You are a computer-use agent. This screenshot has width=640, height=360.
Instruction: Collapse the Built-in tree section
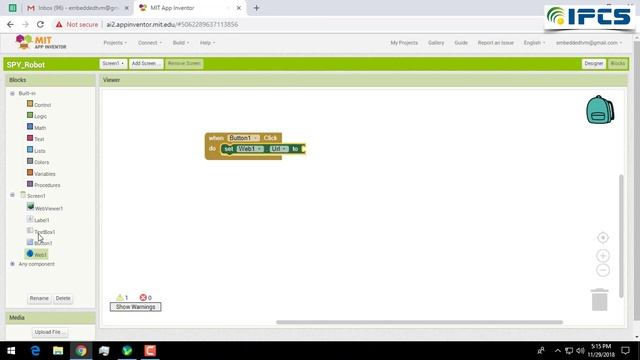12,93
